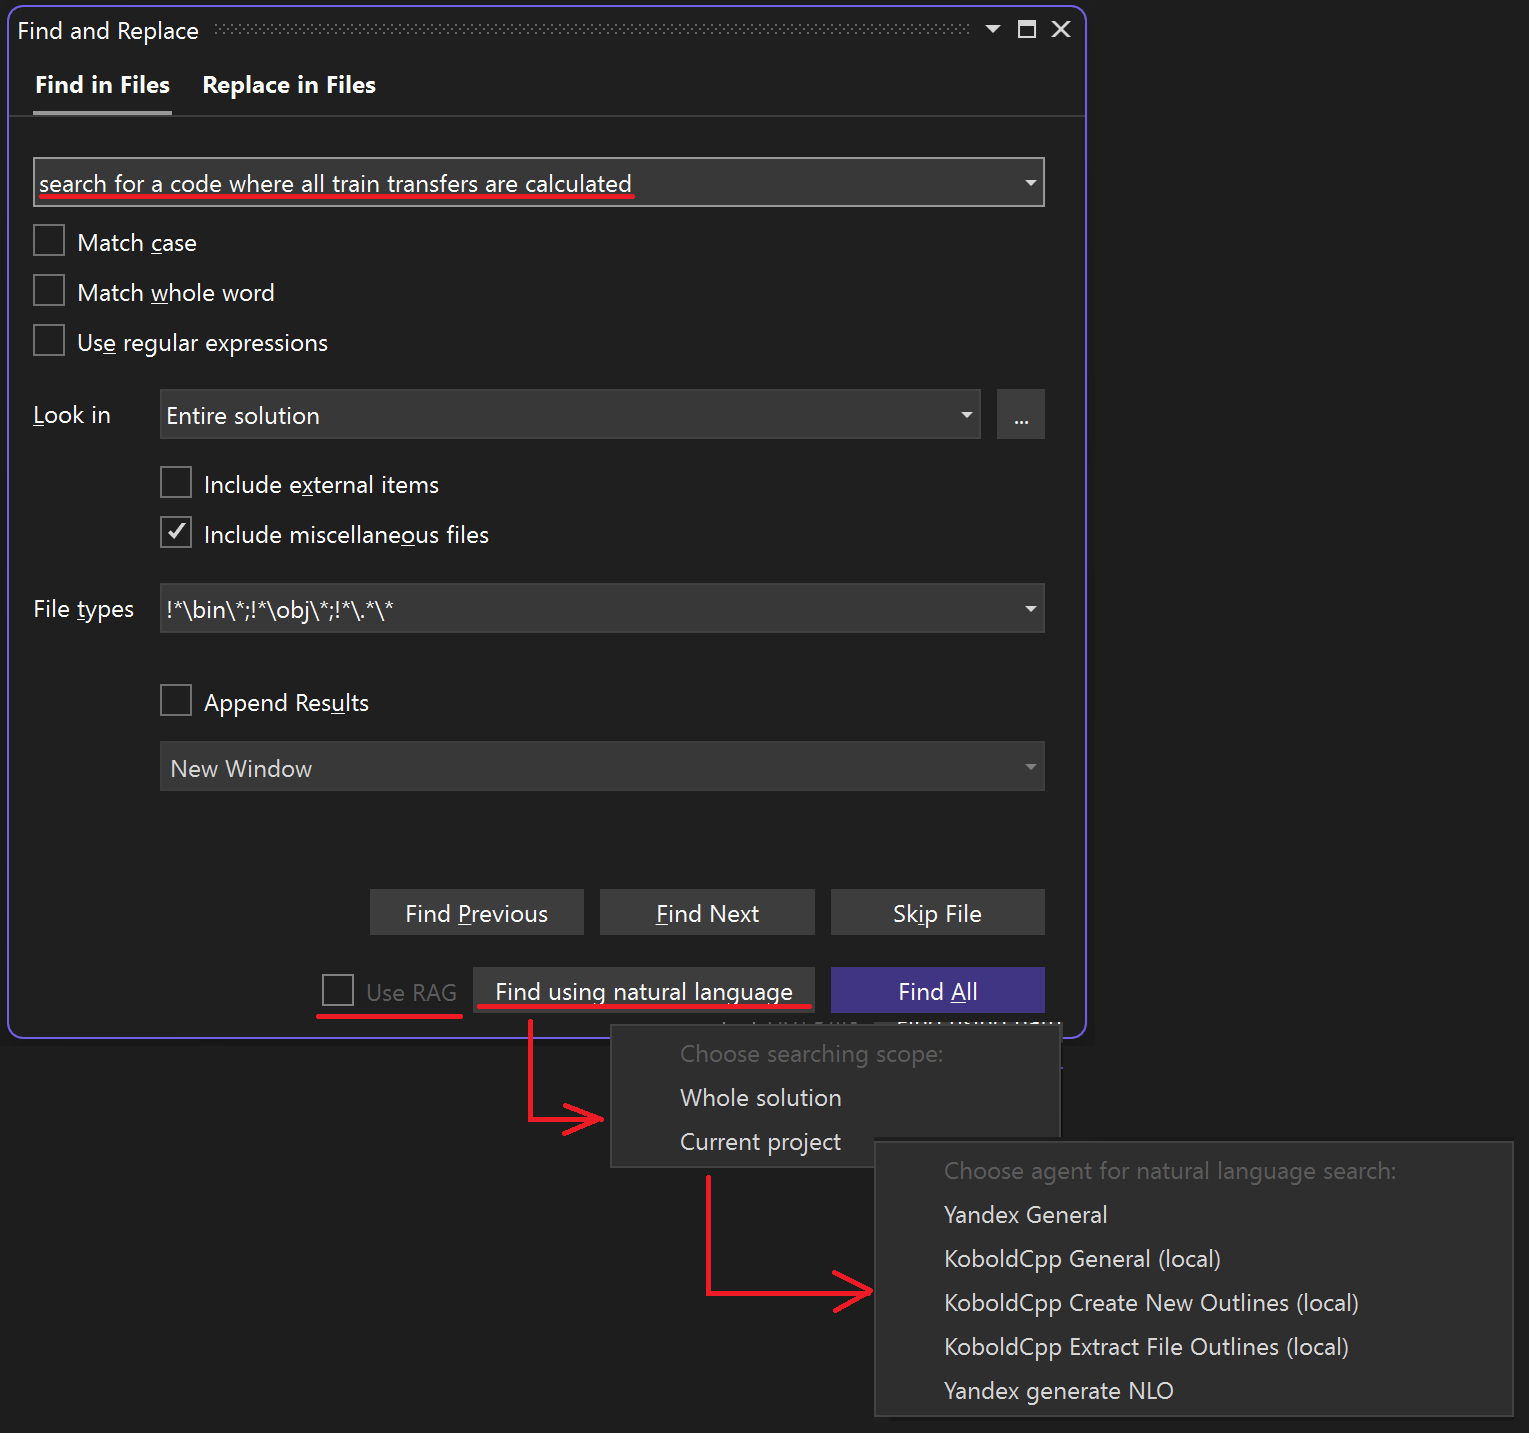Pick the Yandex General agent

[x=1025, y=1214]
